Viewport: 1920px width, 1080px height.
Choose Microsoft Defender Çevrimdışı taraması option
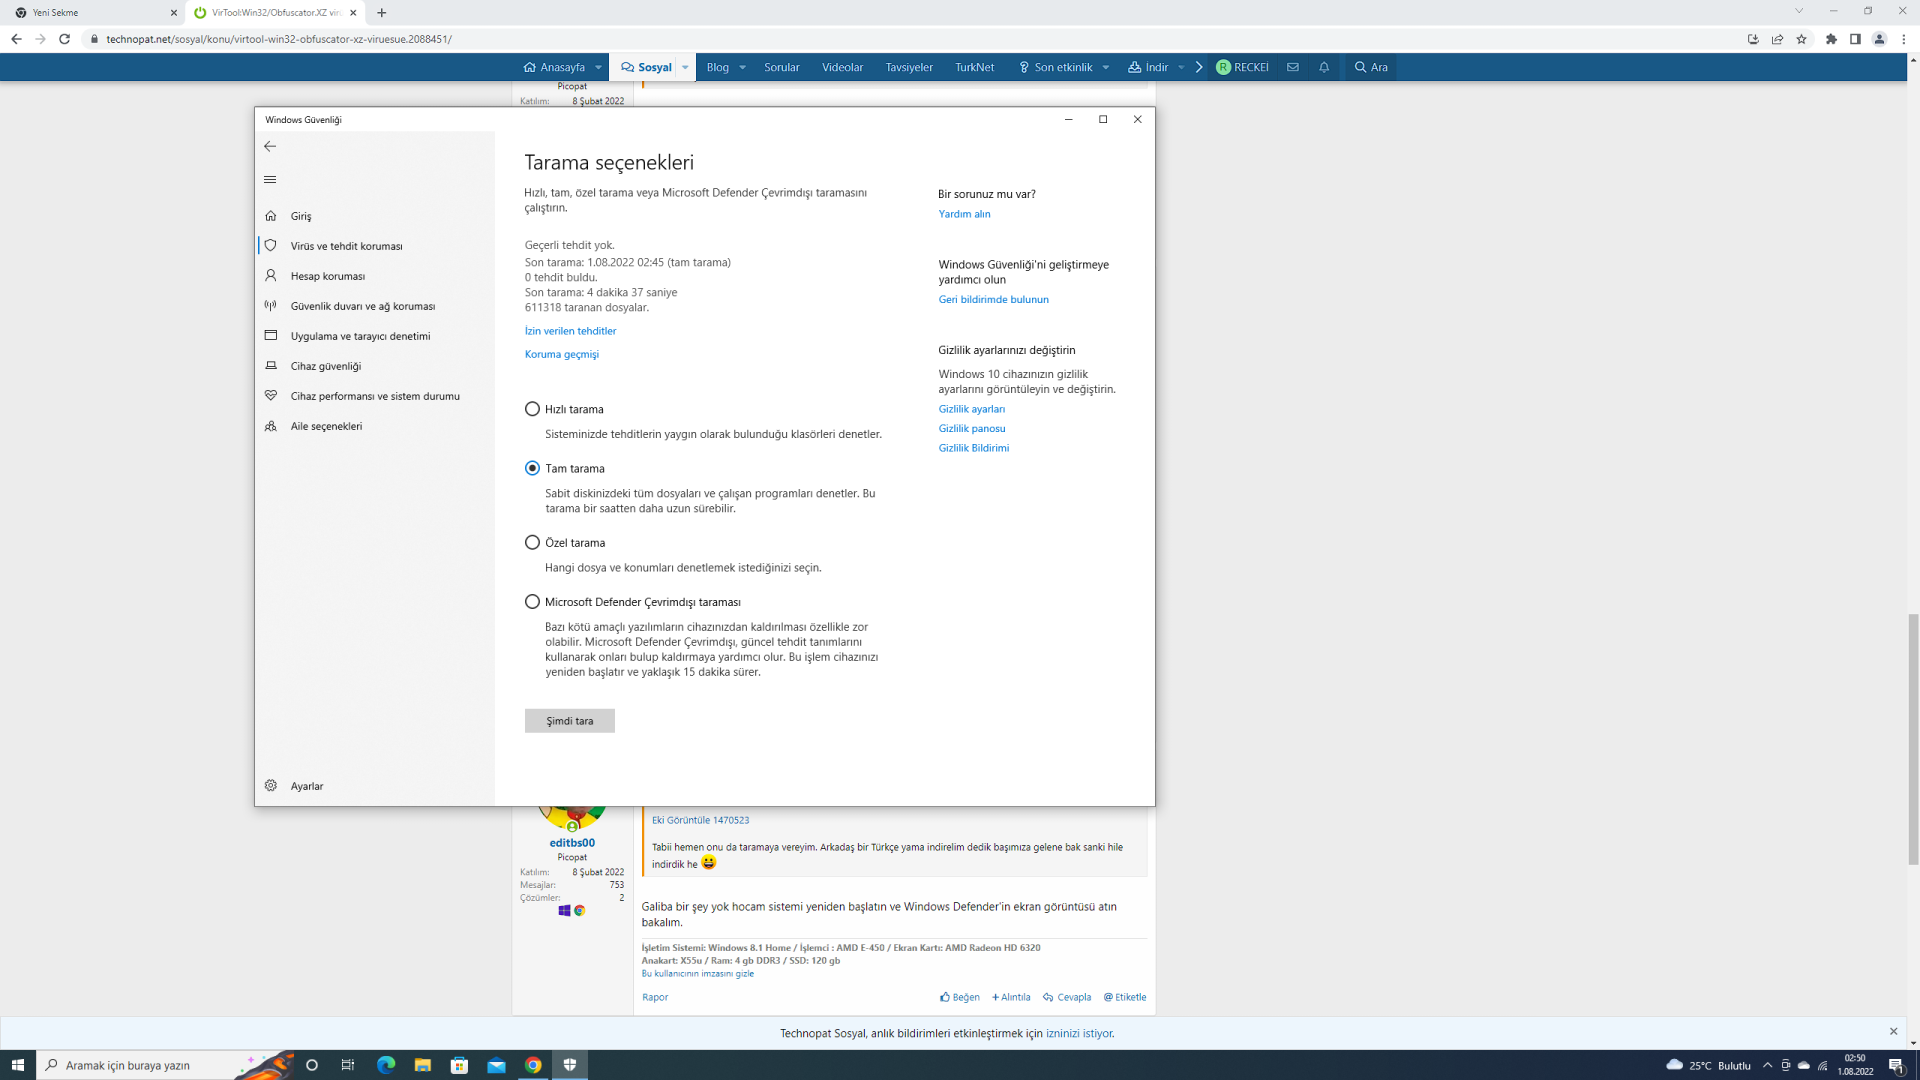(x=532, y=602)
